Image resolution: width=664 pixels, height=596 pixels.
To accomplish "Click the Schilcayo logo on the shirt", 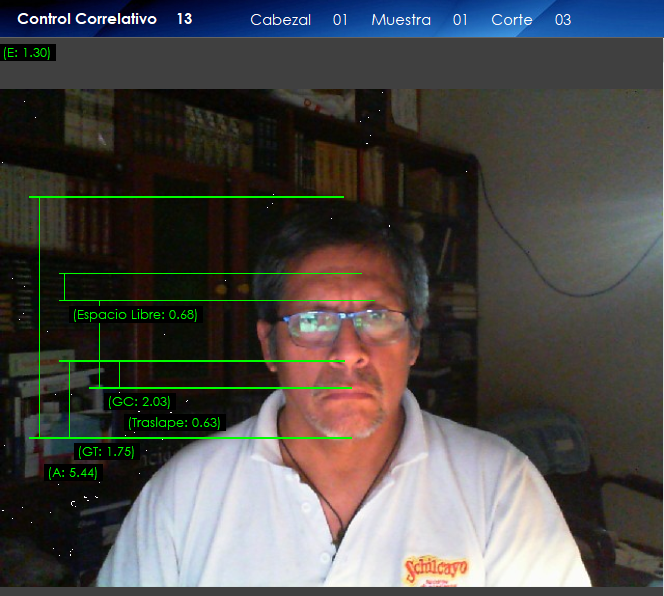I will [435, 570].
